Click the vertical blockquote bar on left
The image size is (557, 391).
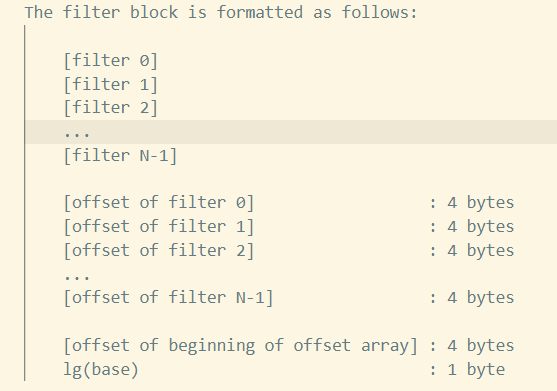tap(25, 203)
